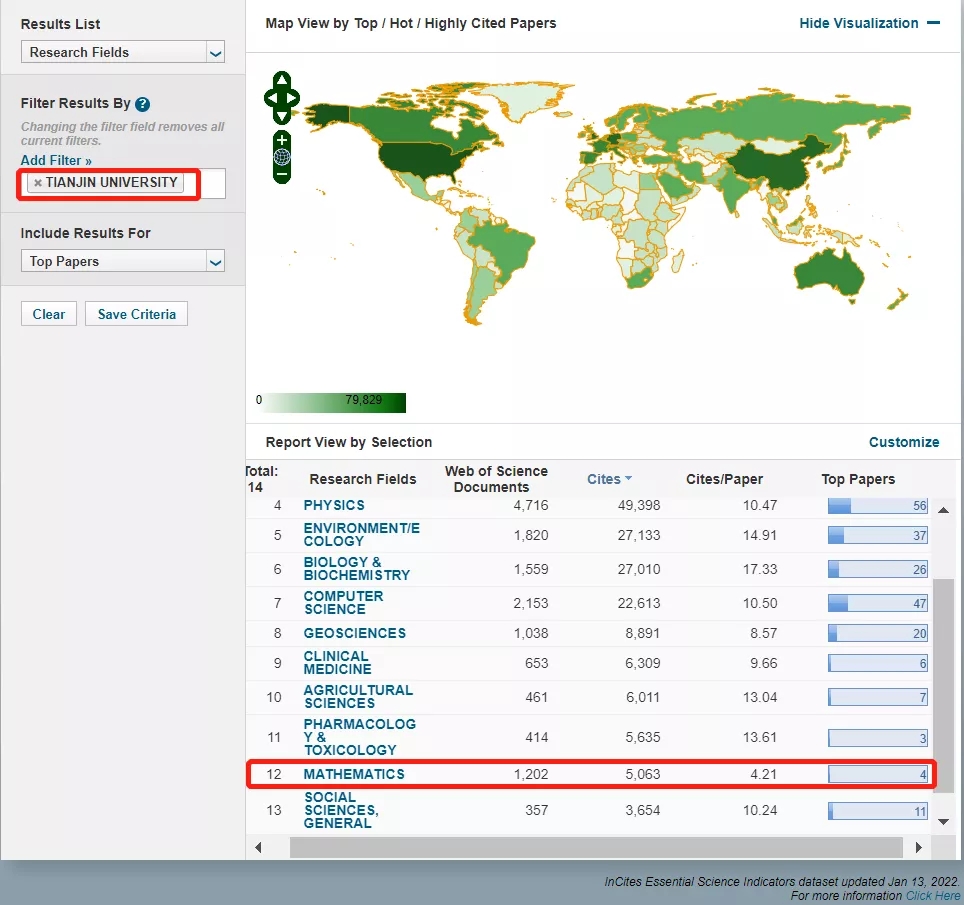Zoom out on the world map
Viewport: 964px width, 905px height.
coord(282,174)
